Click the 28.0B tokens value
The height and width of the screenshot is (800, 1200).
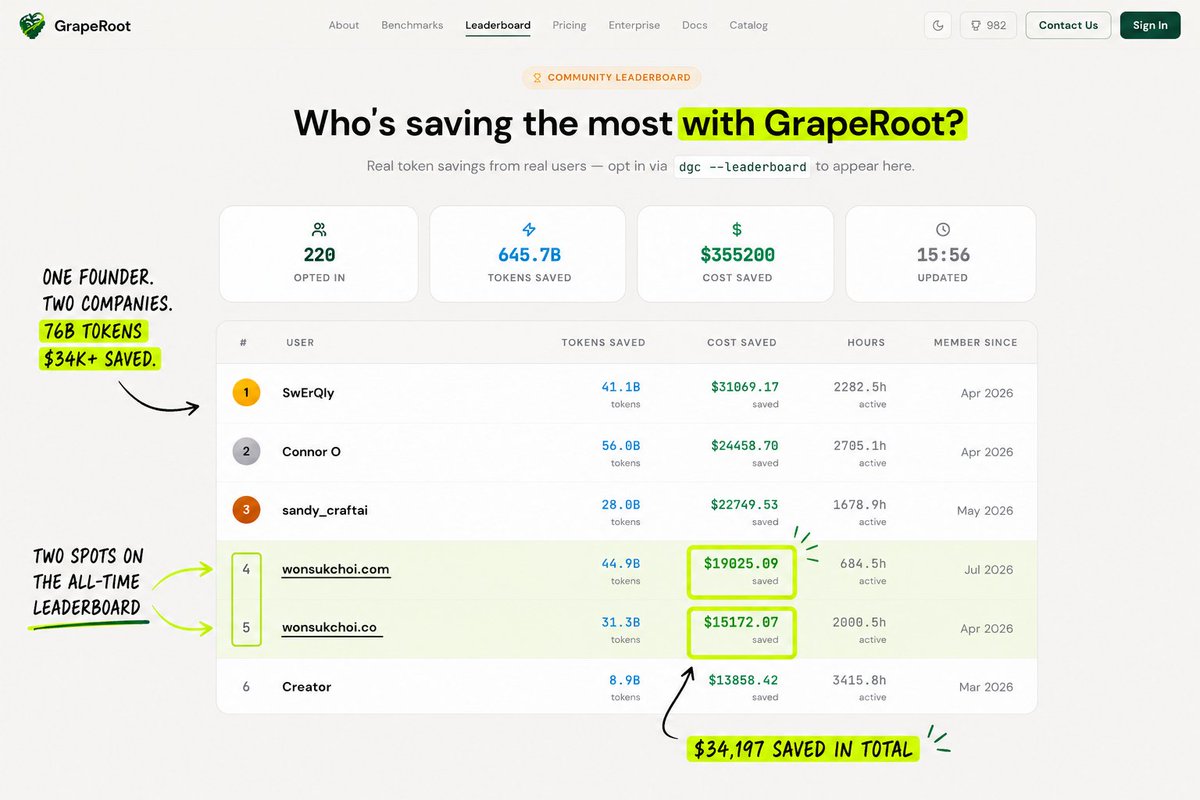(x=621, y=503)
